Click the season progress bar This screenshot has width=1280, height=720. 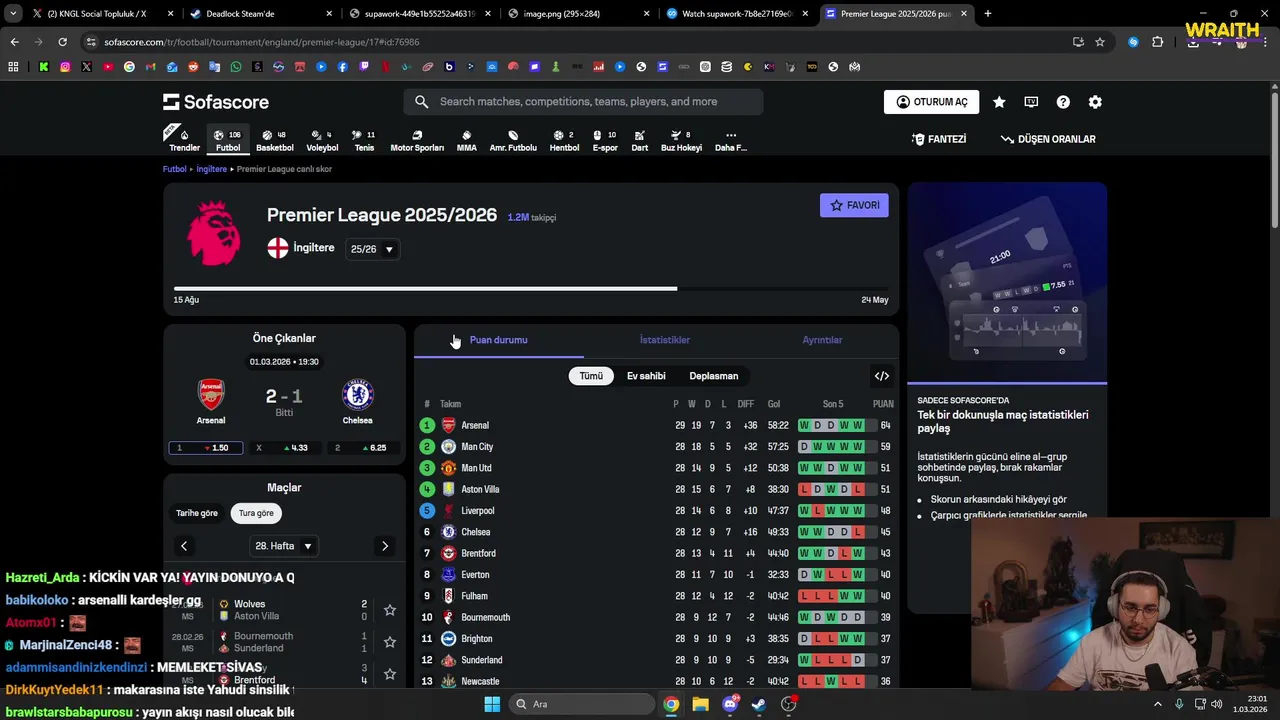531,289
